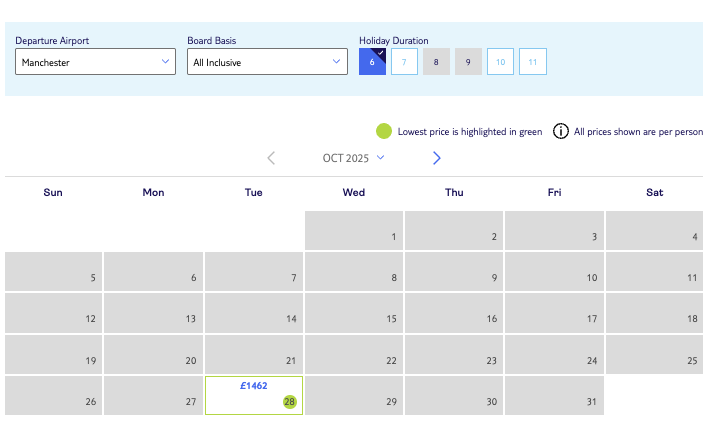The image size is (726, 428).
Task: Click the green highlighted date 28
Action: (290, 401)
